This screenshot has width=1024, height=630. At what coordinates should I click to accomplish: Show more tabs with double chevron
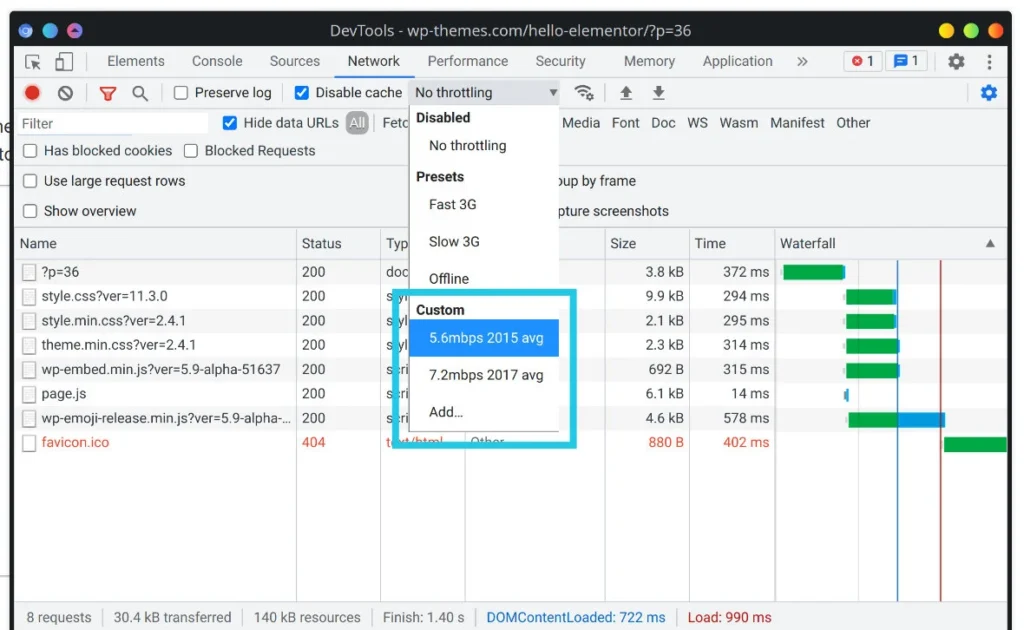pyautogui.click(x=802, y=61)
